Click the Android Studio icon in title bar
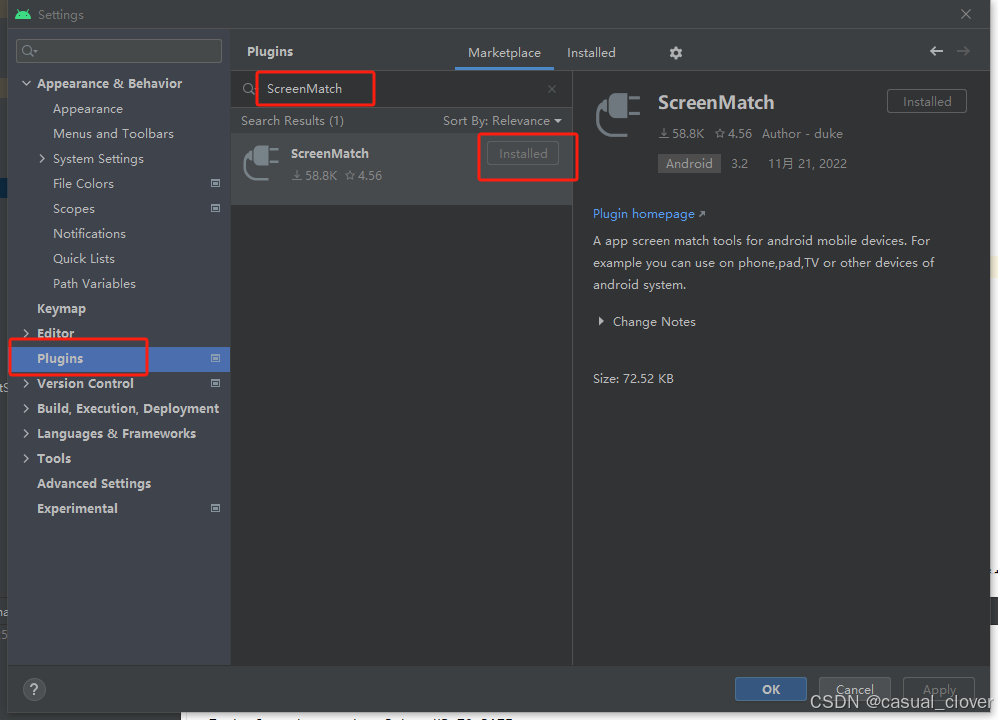 coord(23,14)
